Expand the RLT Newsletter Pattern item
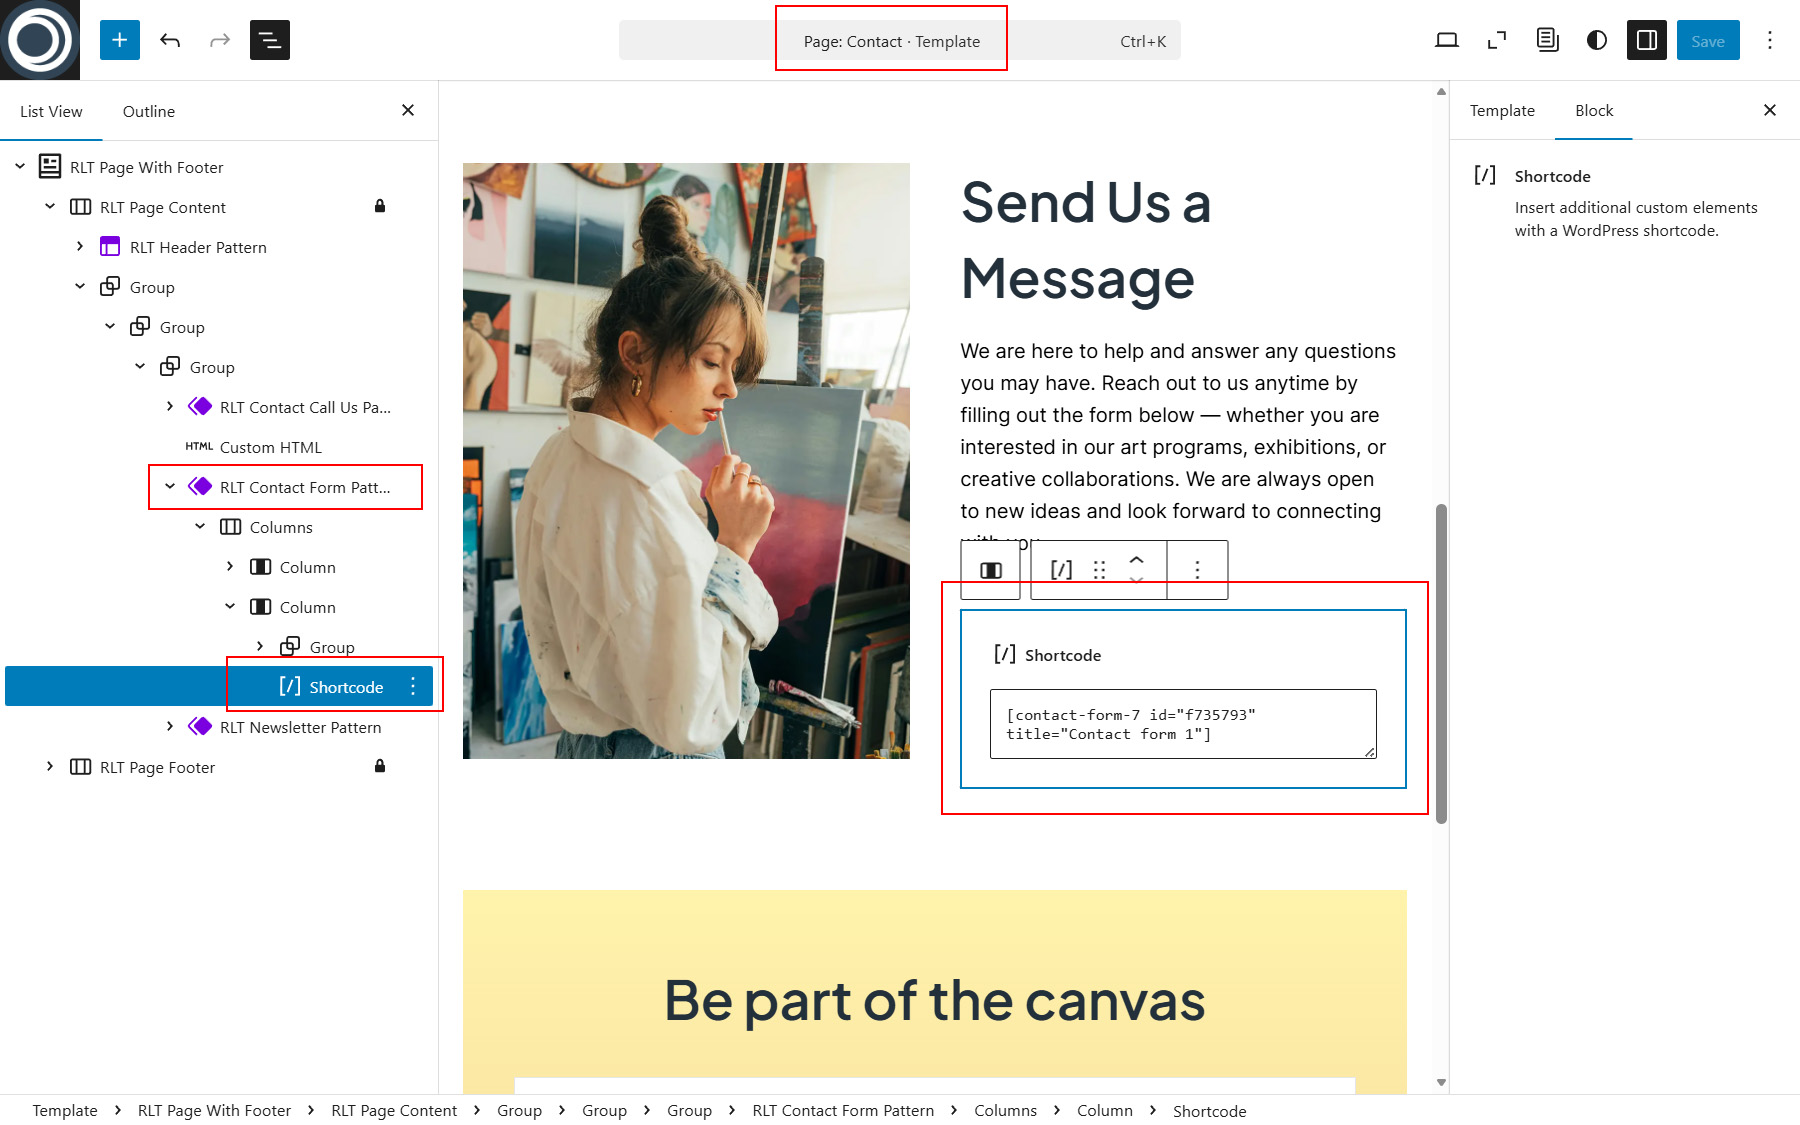Screen dimensions: 1800x1125 pyautogui.click(x=170, y=727)
